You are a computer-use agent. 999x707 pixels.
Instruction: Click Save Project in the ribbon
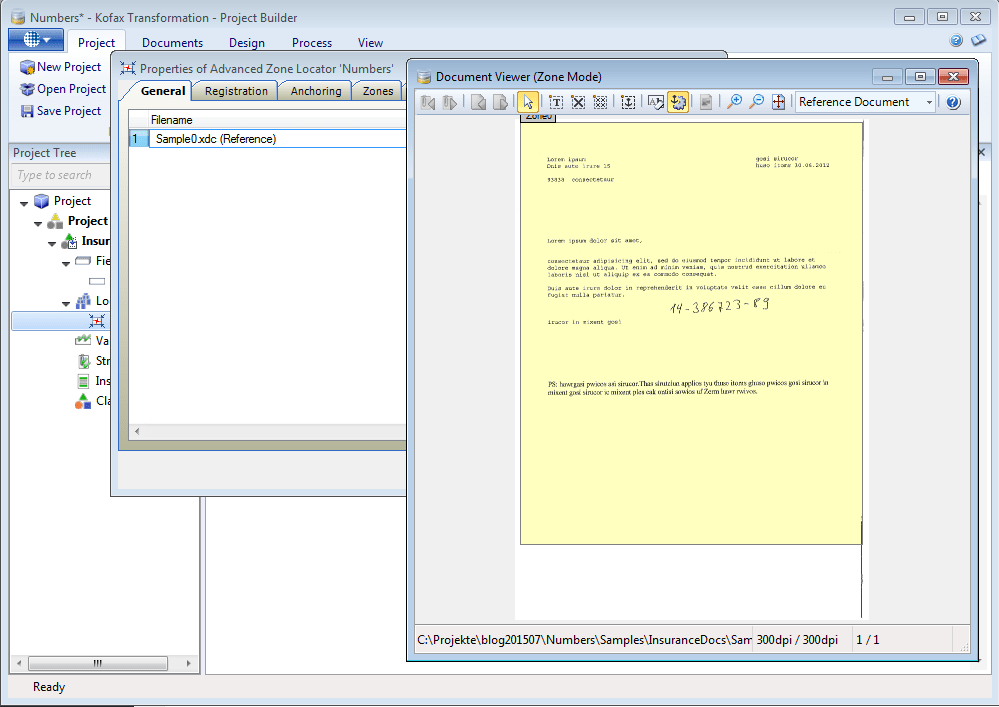(61, 111)
